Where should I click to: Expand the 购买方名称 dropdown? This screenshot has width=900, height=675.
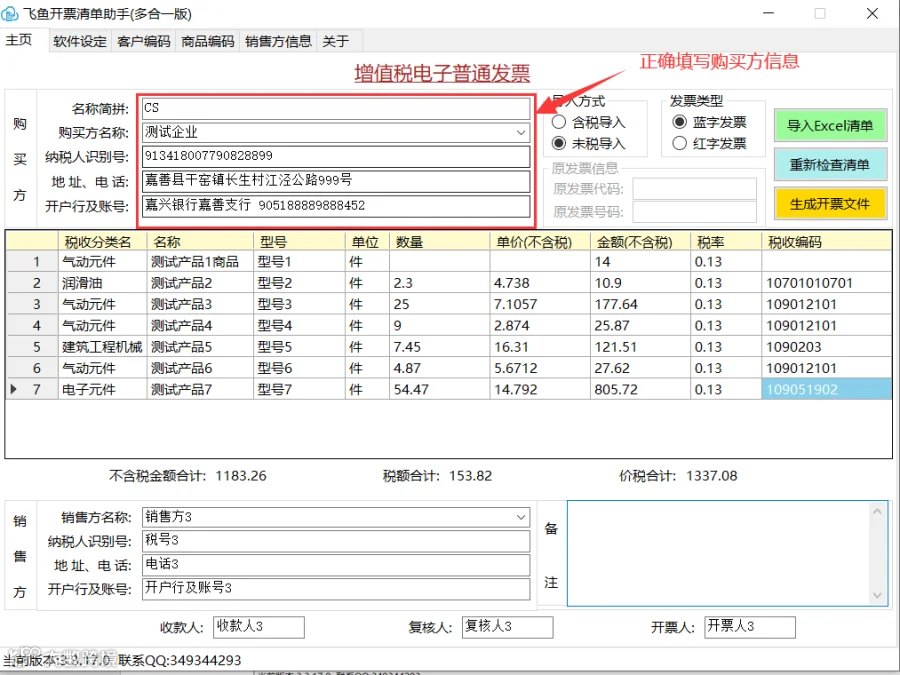521,133
